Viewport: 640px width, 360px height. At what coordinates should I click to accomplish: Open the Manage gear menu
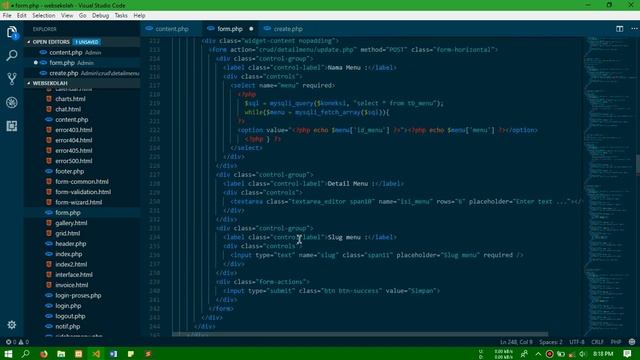(x=12, y=325)
